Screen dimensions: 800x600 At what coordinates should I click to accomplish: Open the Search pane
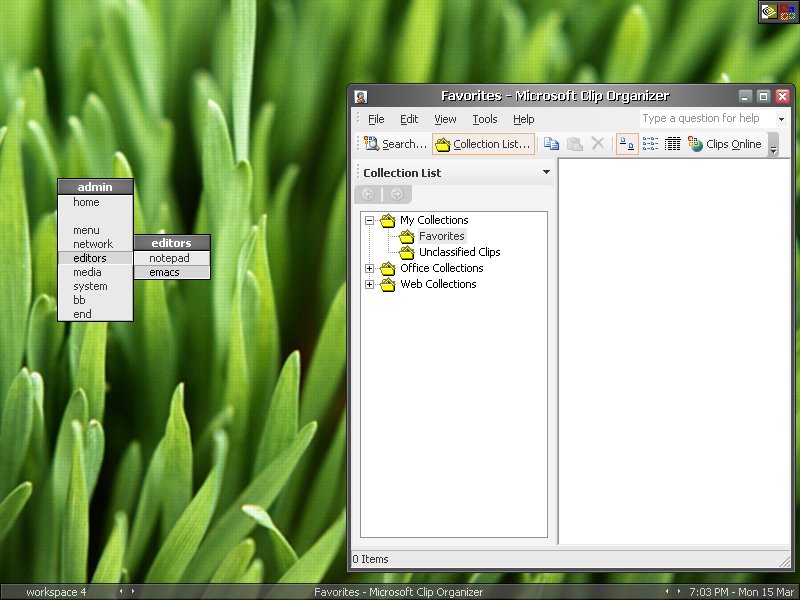(x=395, y=144)
